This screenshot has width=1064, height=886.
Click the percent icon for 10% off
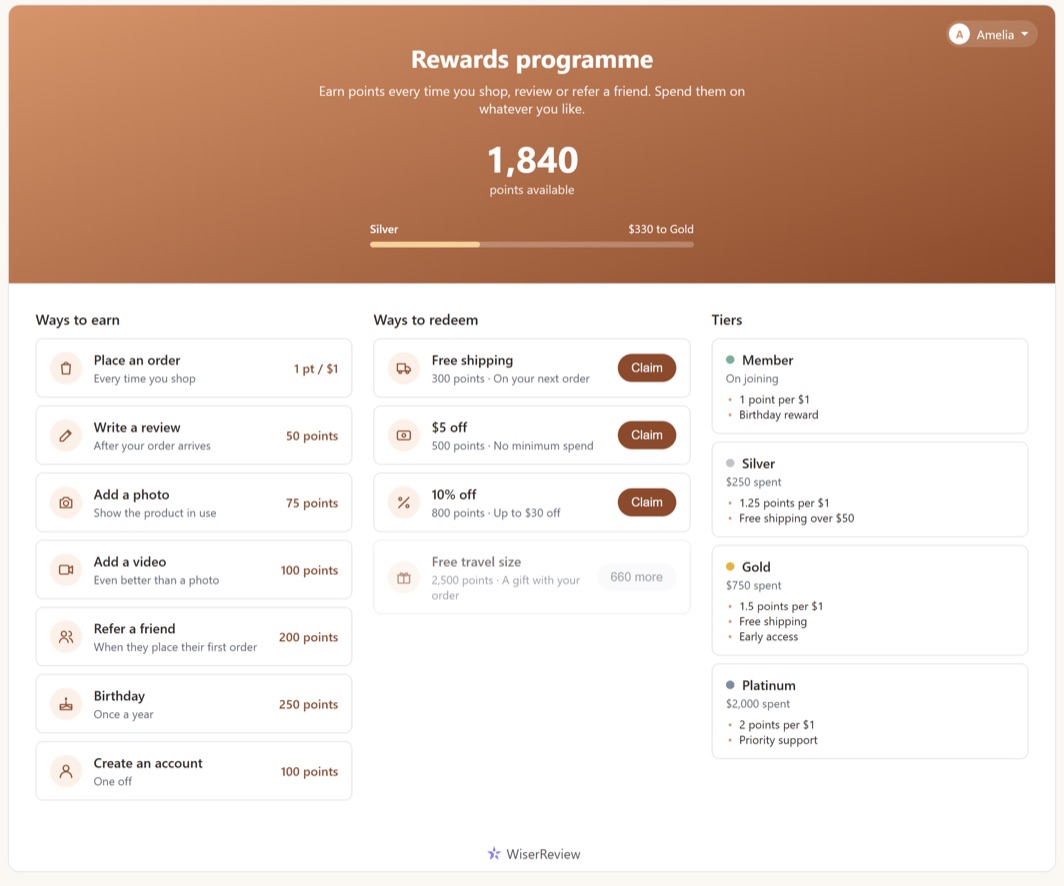(404, 503)
